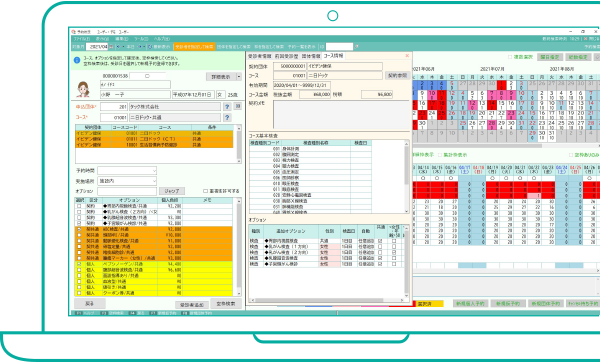This screenshot has width=600, height=362.
Task: Open the ファイル menu
Action: click(82, 39)
